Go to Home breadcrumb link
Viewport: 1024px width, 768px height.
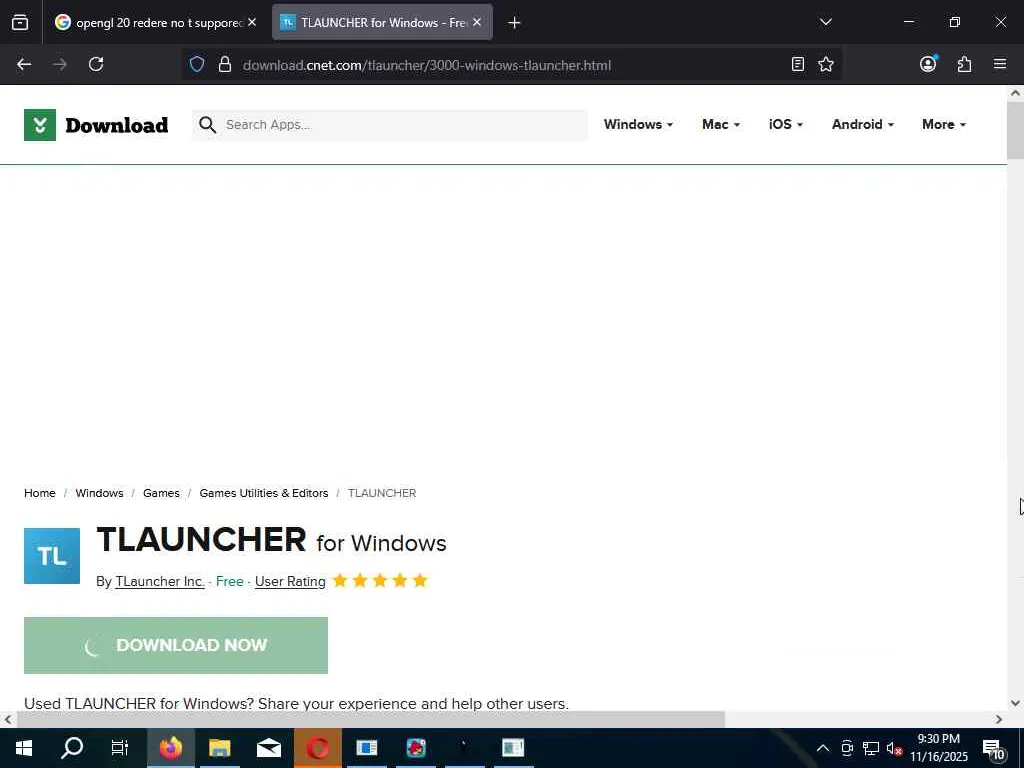click(x=40, y=493)
